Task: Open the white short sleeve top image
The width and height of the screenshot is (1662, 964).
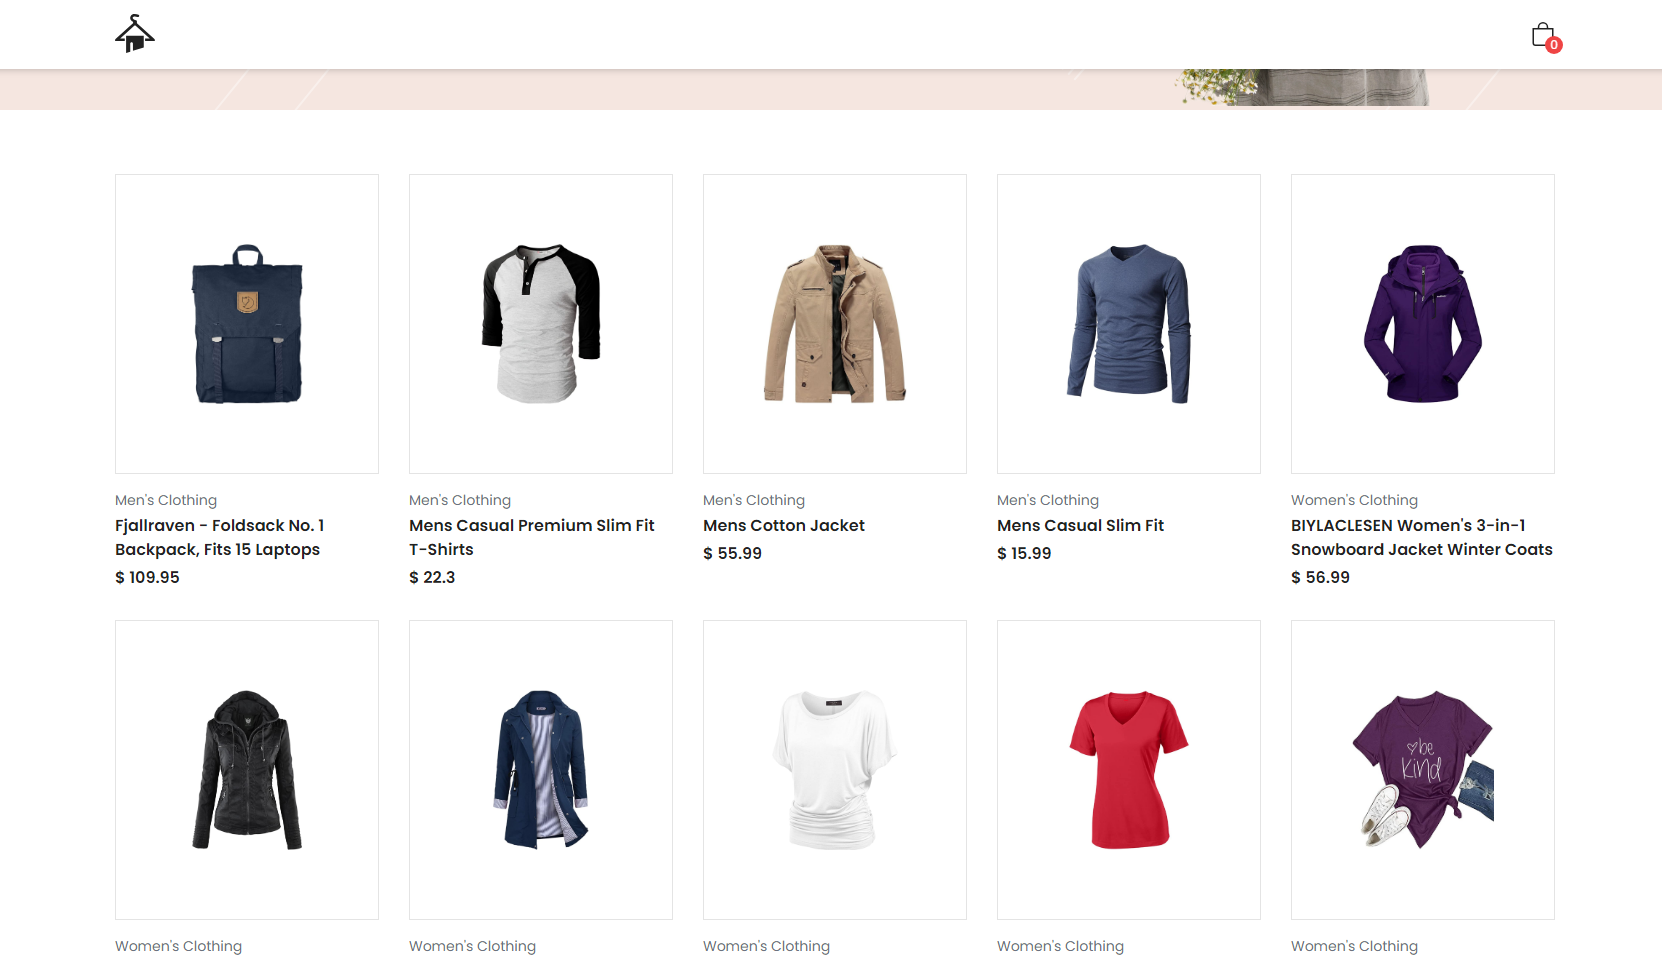Action: 835,770
